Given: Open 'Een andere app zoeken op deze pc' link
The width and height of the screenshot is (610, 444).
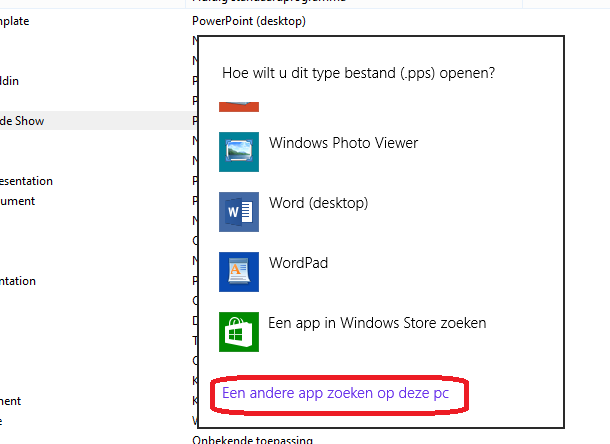Looking at the screenshot, I should pos(335,393).
